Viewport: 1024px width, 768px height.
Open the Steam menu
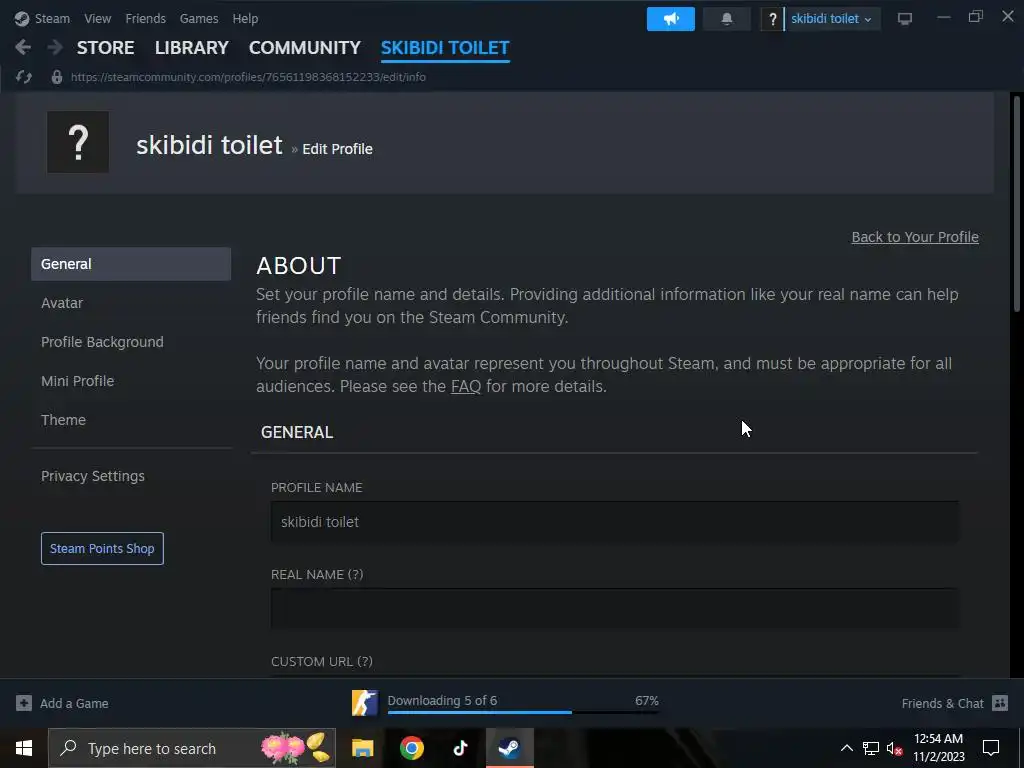52,18
